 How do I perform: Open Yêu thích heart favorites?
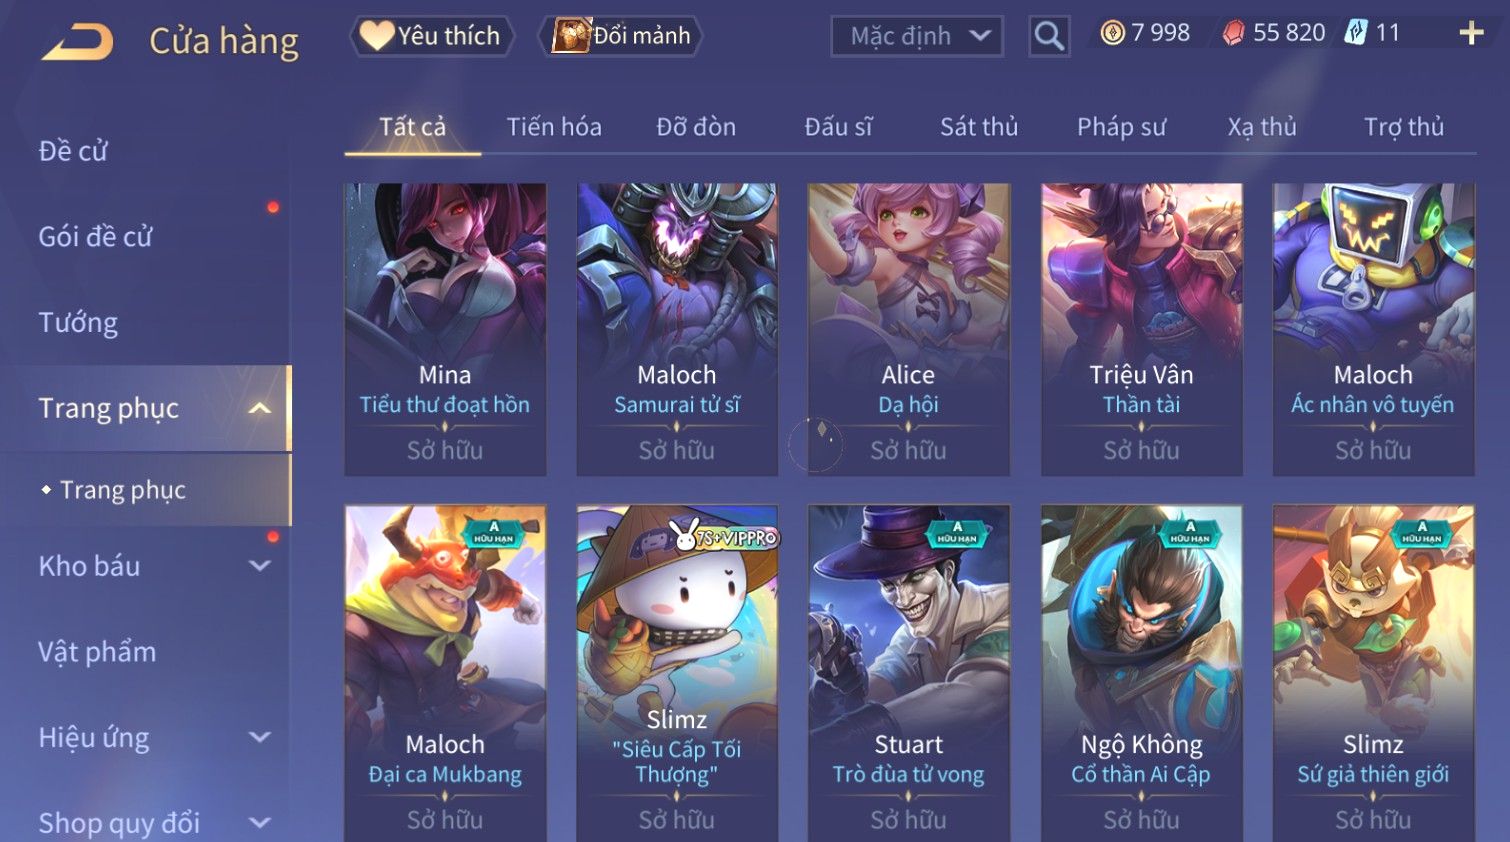(x=431, y=36)
